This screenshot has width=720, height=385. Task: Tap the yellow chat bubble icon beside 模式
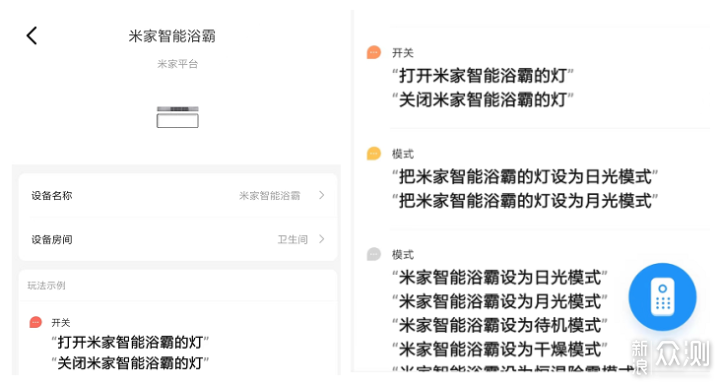[374, 153]
